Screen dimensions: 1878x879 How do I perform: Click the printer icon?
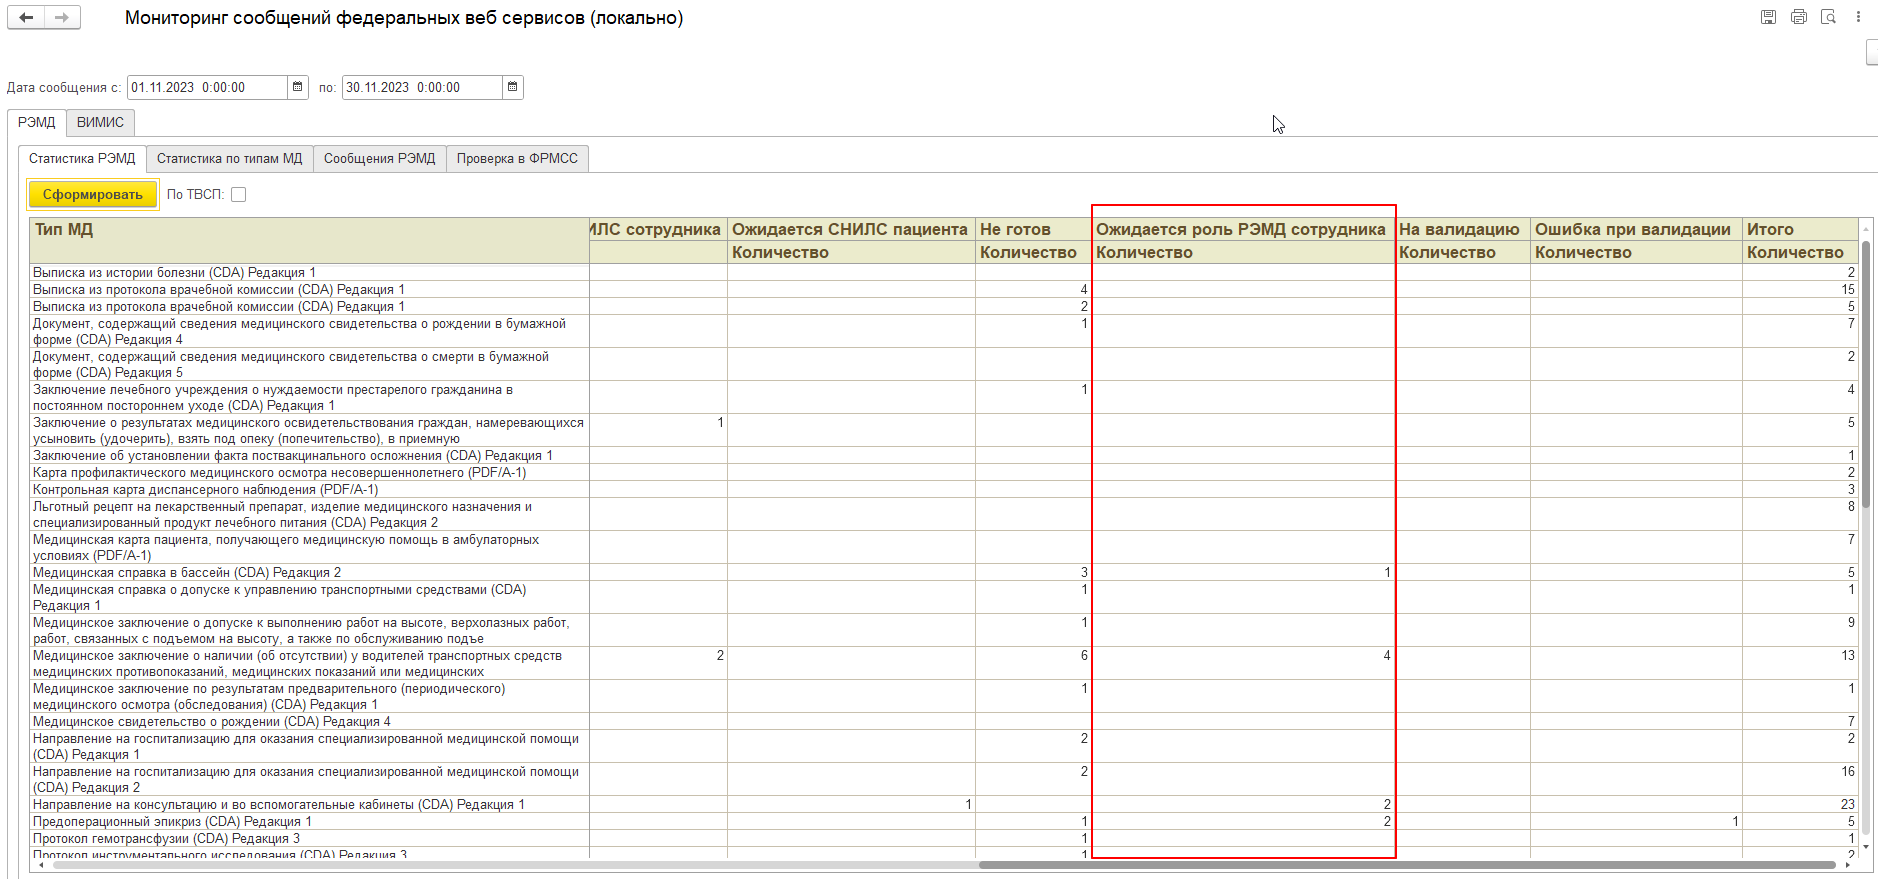(1798, 17)
